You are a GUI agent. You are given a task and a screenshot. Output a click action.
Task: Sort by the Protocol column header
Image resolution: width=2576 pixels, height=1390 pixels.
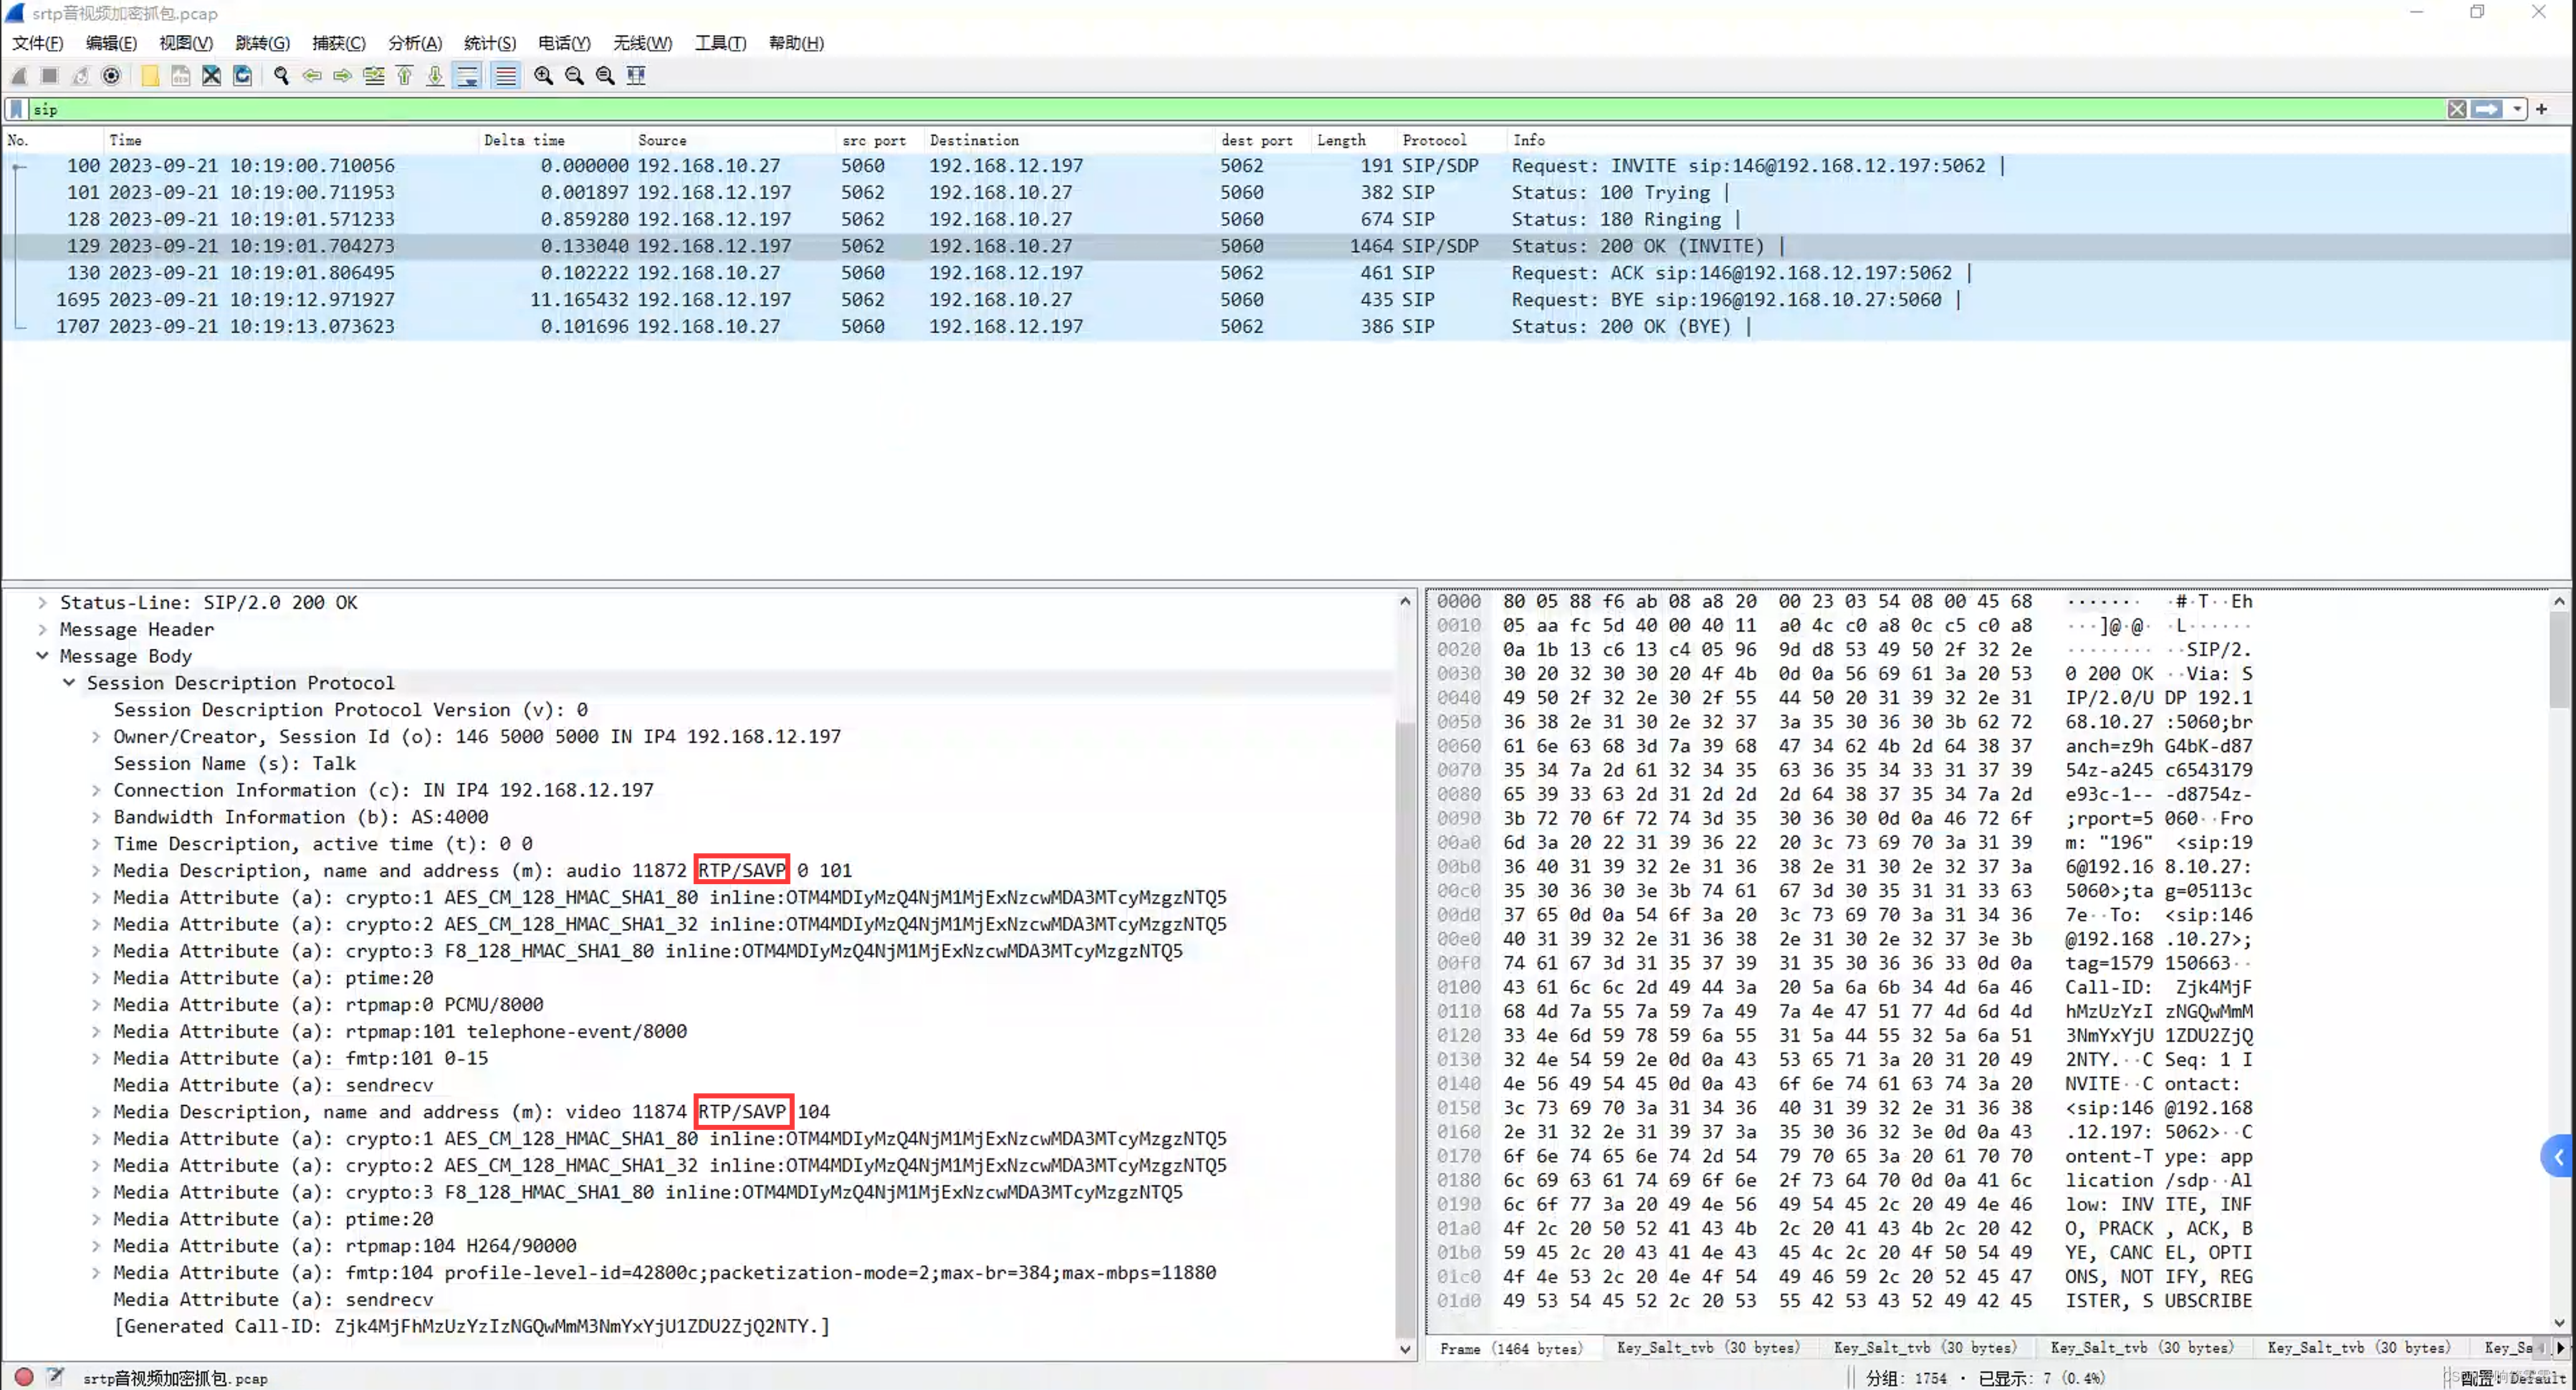1452,140
